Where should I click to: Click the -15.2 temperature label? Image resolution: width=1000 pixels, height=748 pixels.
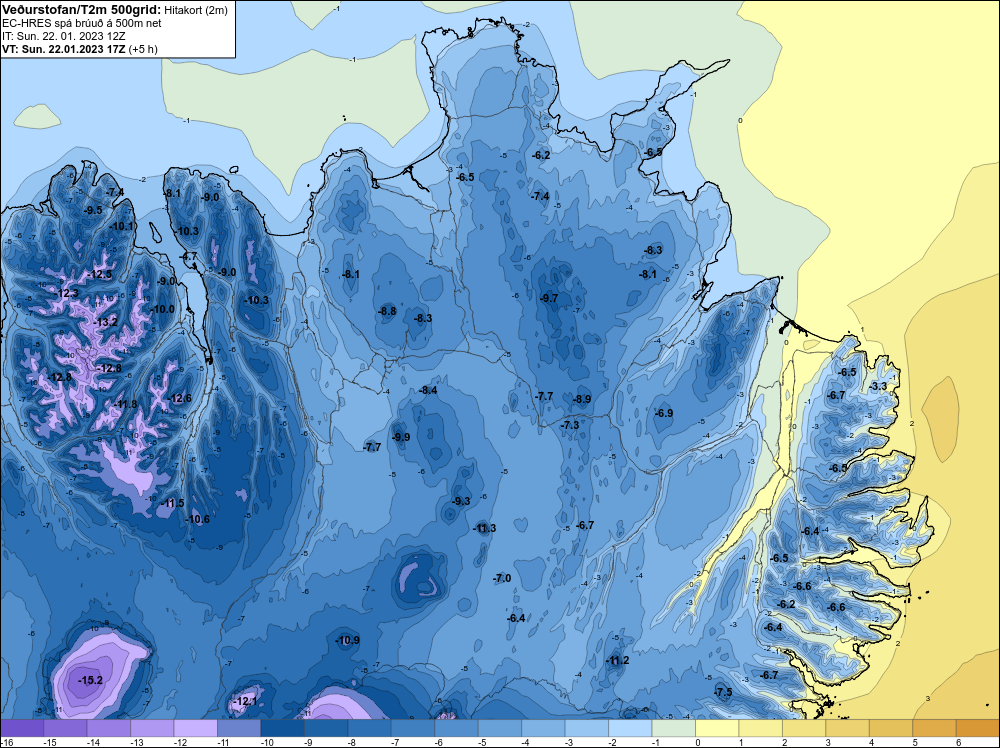tap(90, 680)
